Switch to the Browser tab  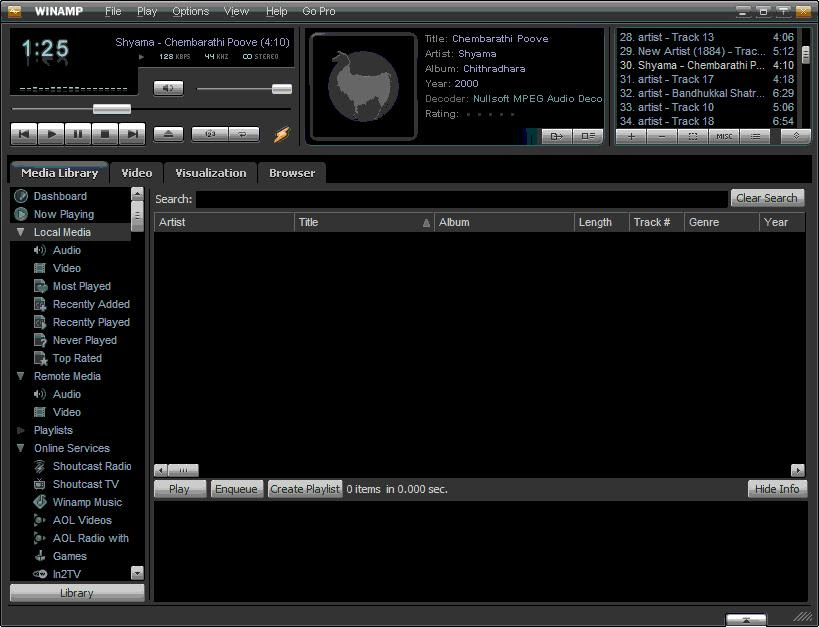(292, 173)
